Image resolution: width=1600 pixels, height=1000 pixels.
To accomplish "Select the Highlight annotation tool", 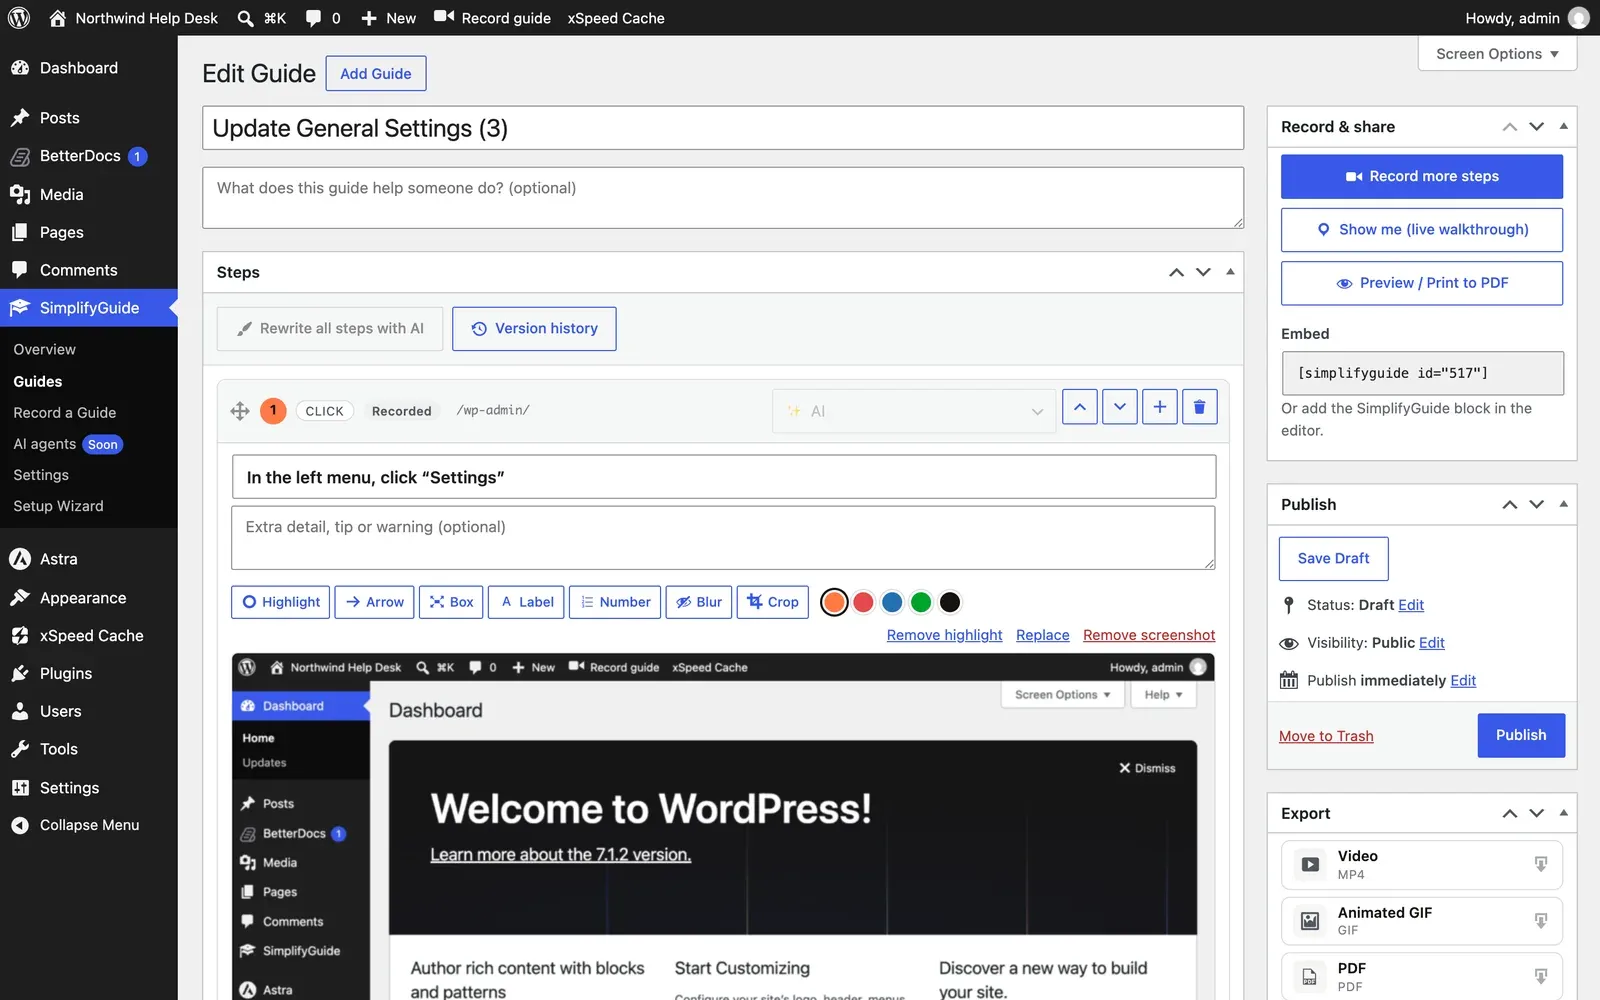I will (281, 602).
